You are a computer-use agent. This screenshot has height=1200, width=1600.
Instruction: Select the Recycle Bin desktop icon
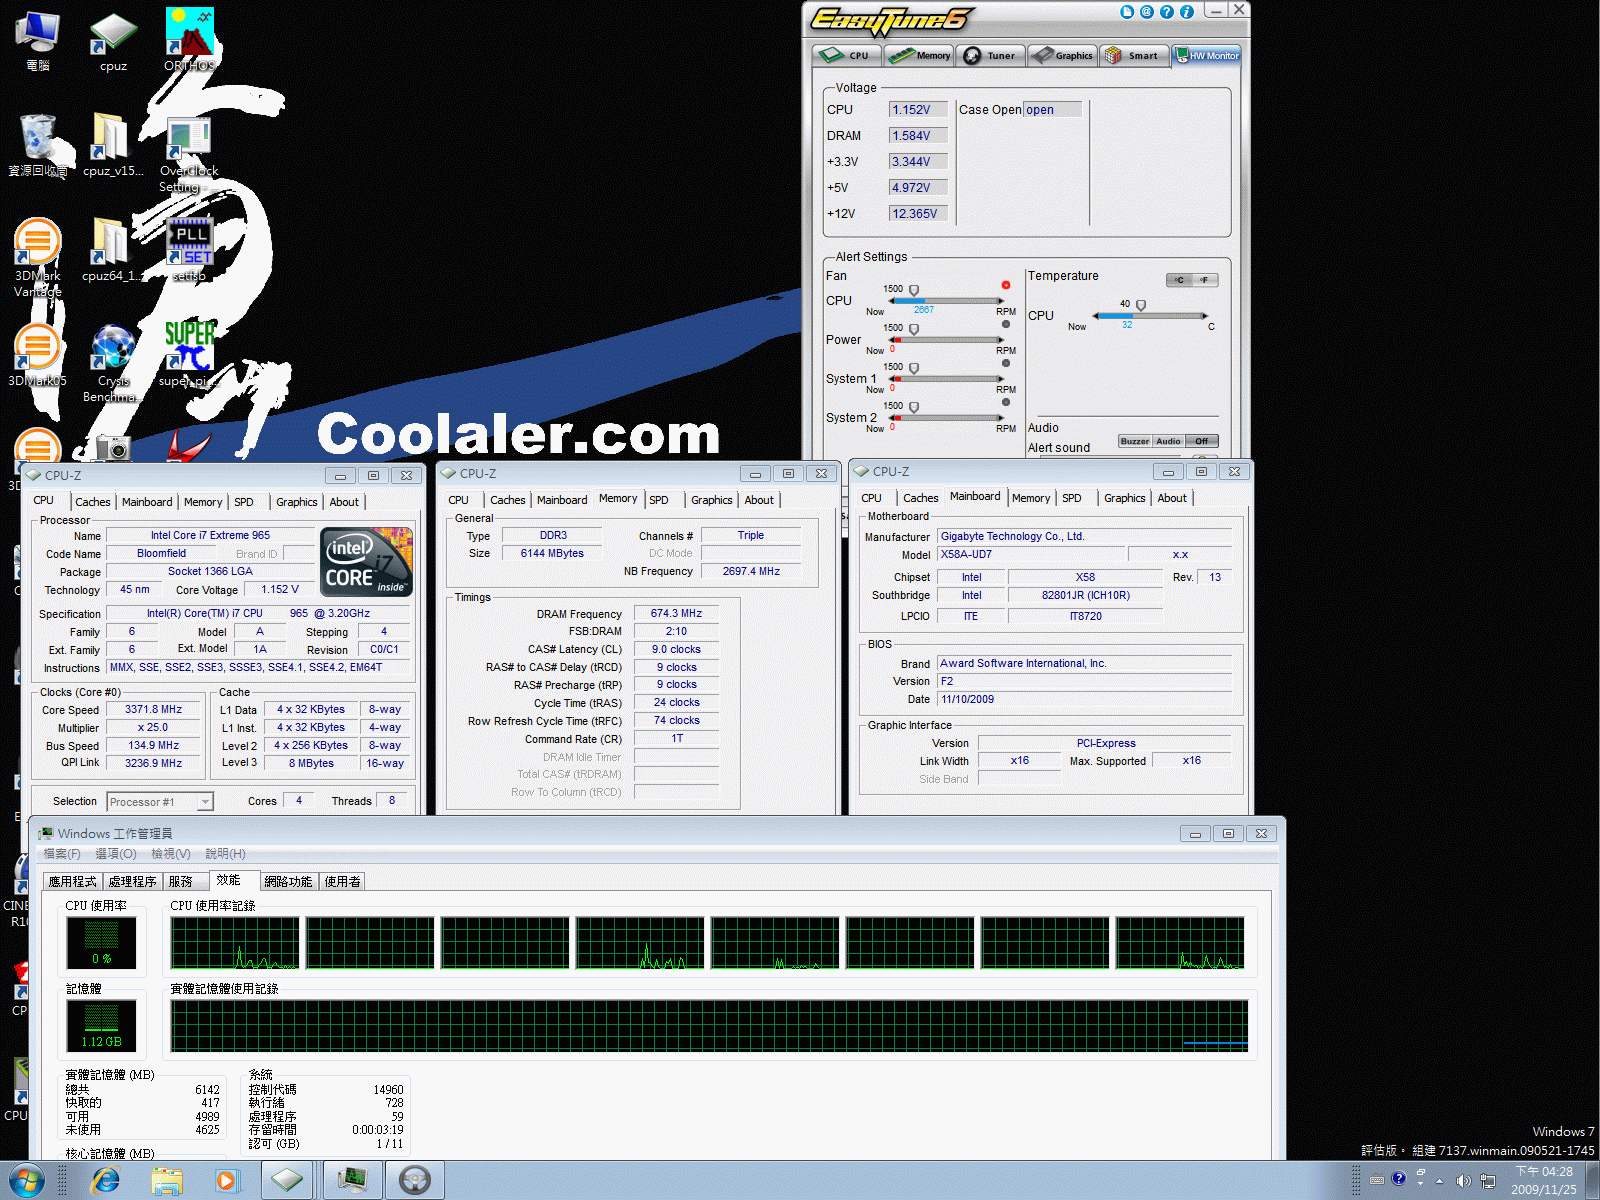click(38, 145)
